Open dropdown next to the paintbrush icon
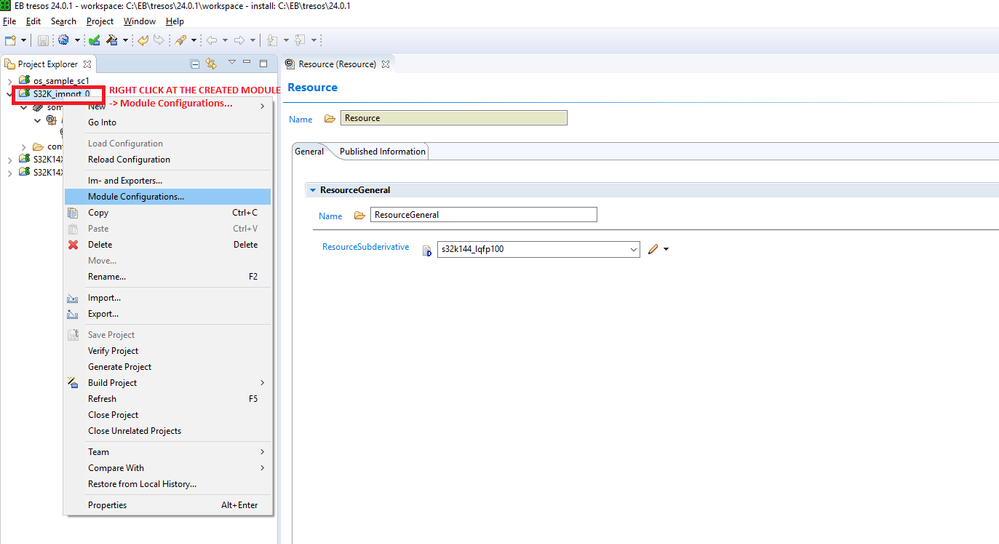This screenshot has height=544, width=999. (x=194, y=40)
